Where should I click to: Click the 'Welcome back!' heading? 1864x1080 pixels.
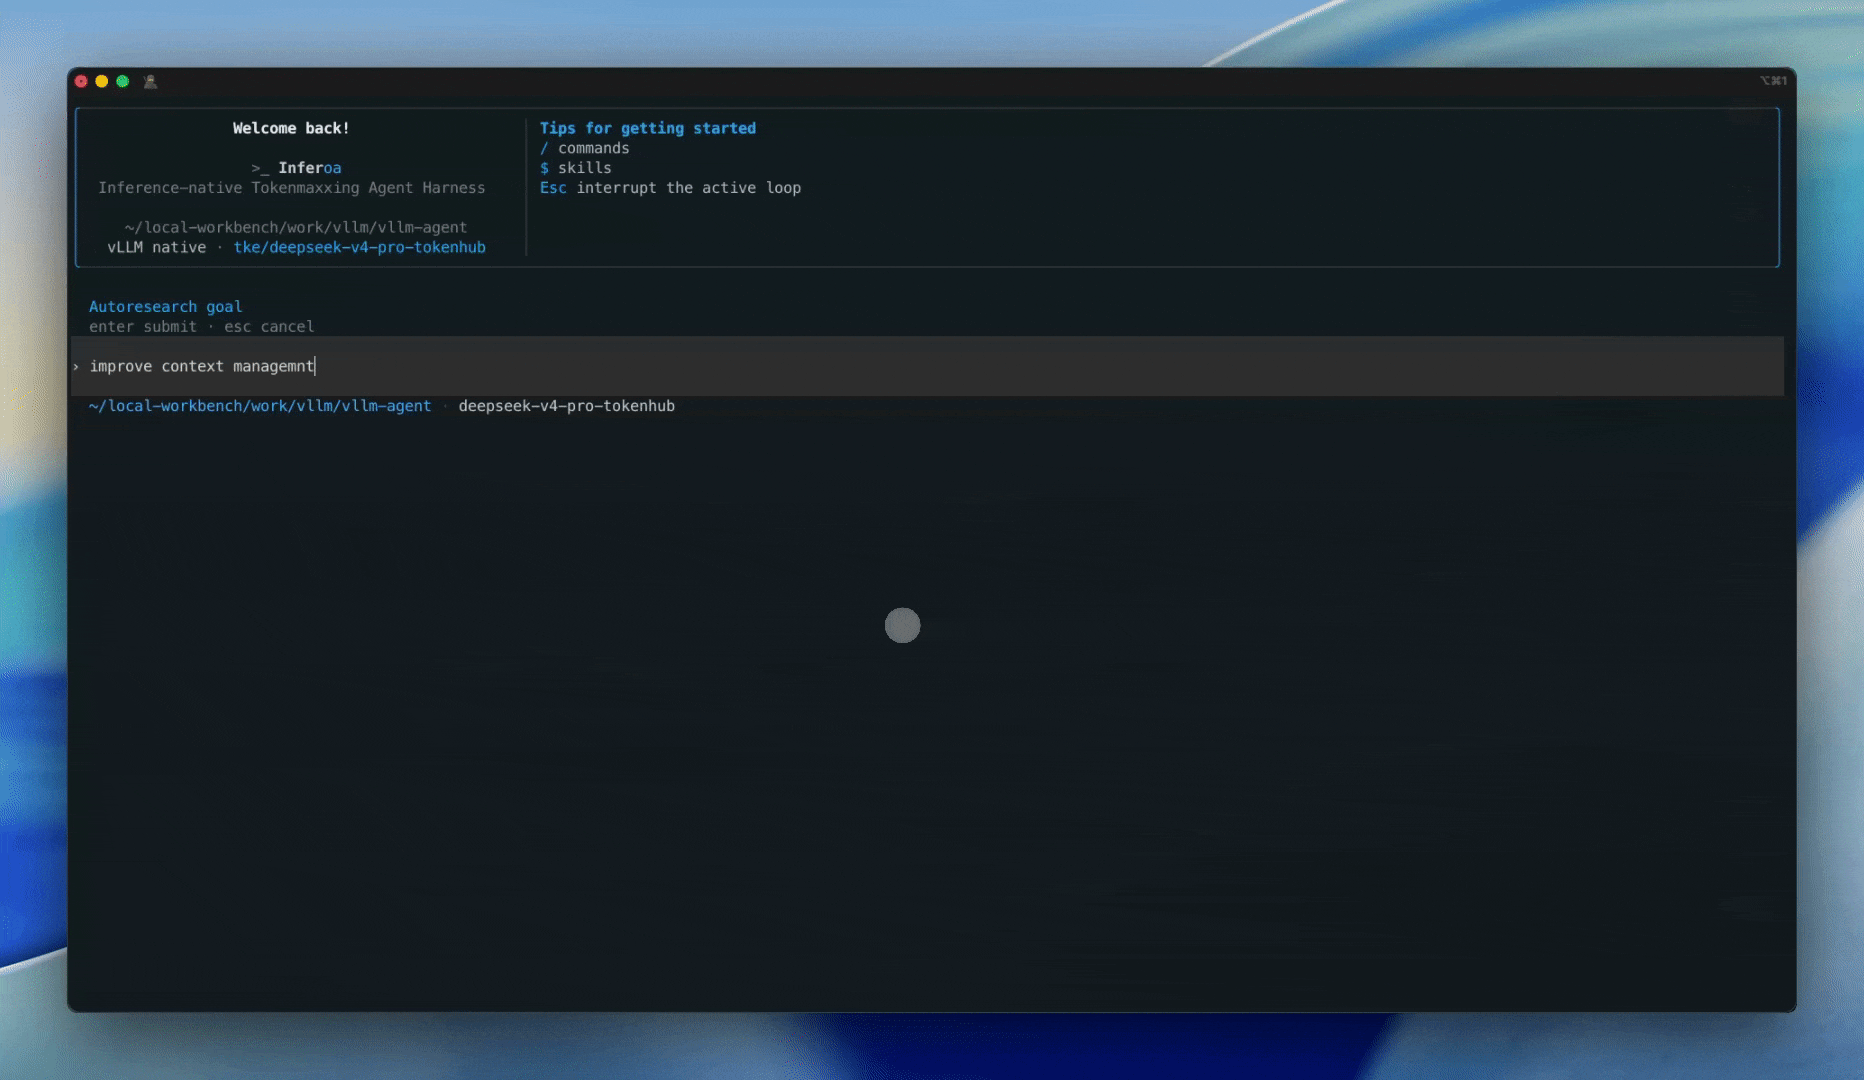pos(291,128)
